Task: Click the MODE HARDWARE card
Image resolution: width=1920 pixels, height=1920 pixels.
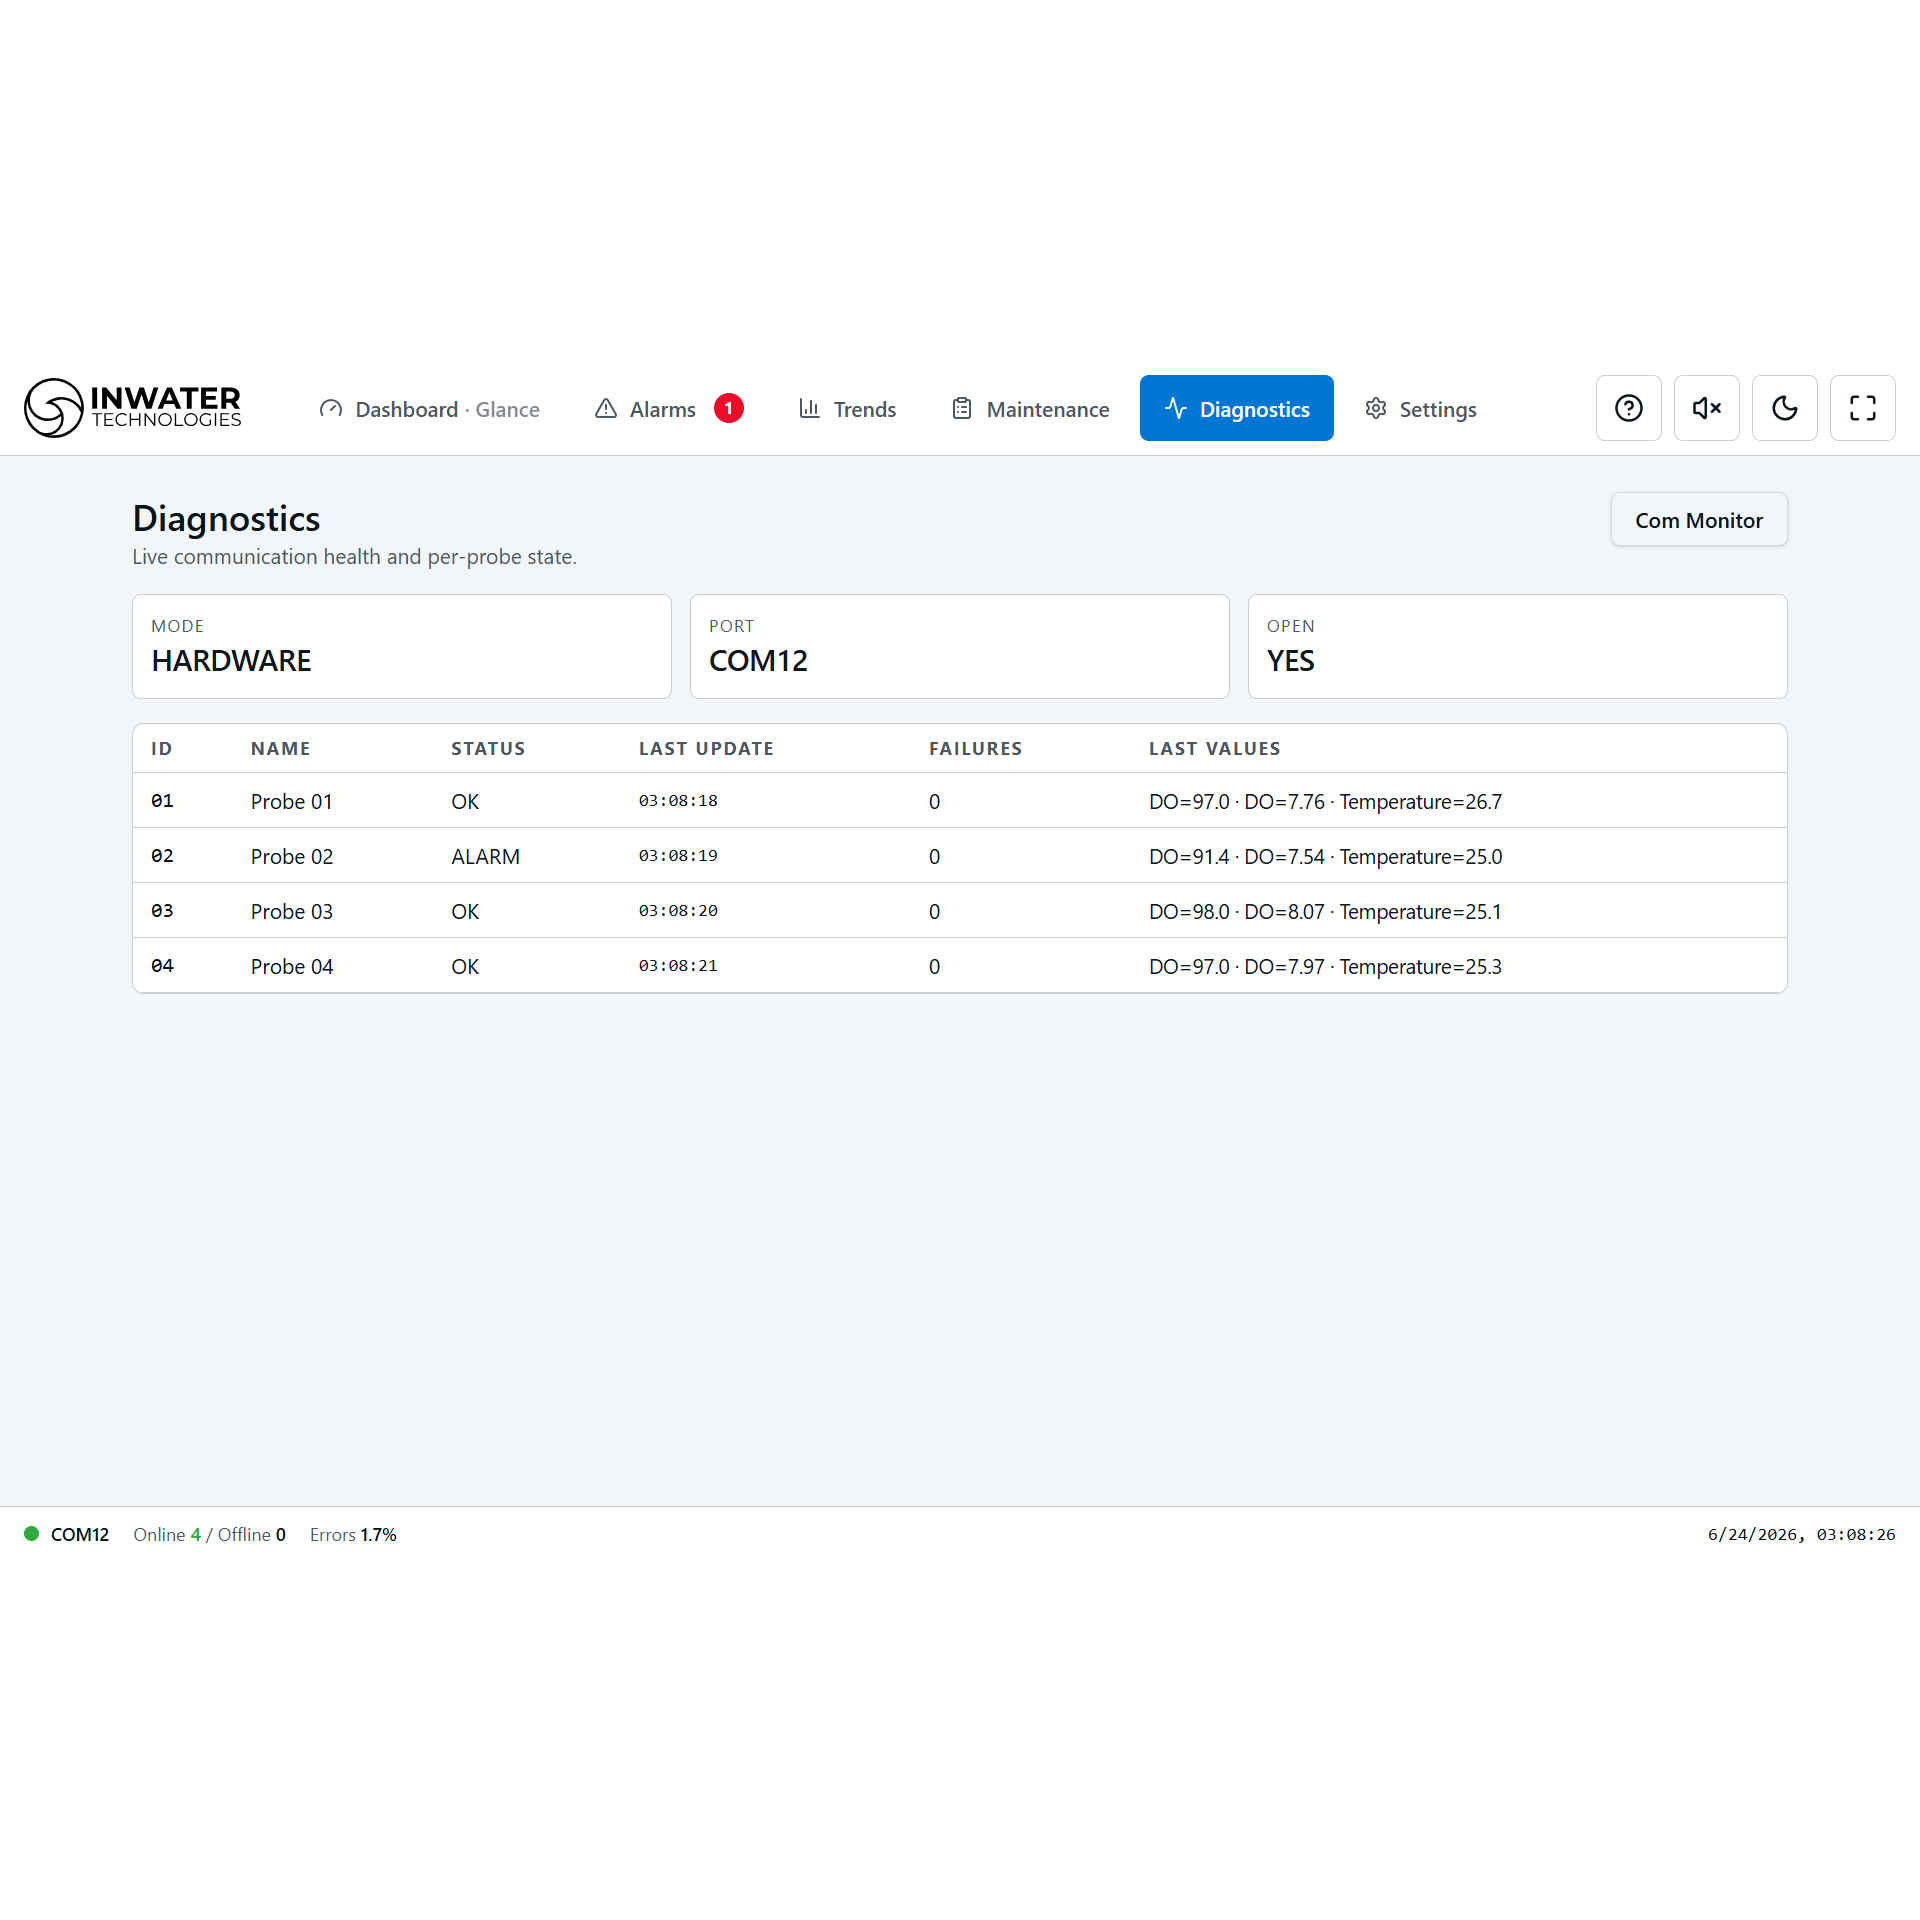Action: click(x=401, y=647)
